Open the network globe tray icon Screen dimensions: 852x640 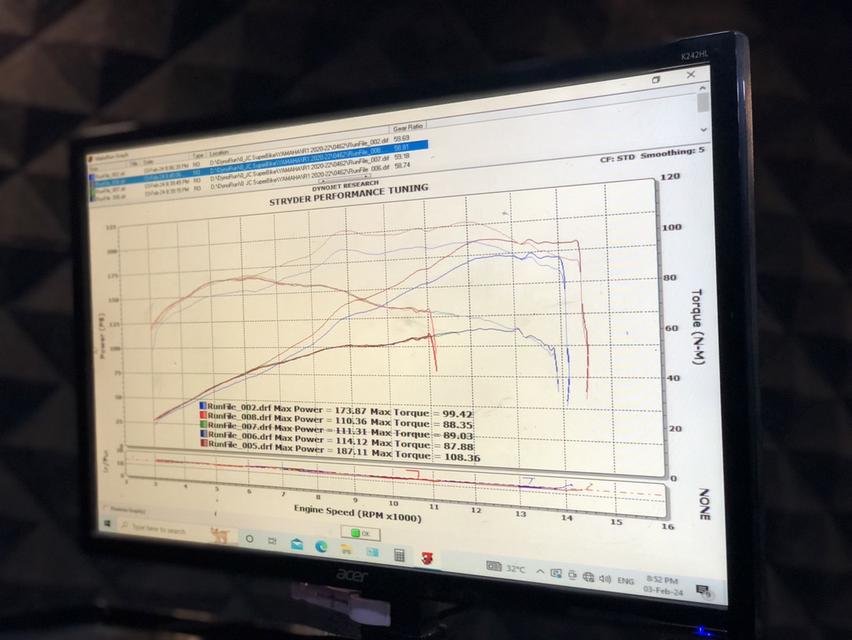click(x=588, y=577)
